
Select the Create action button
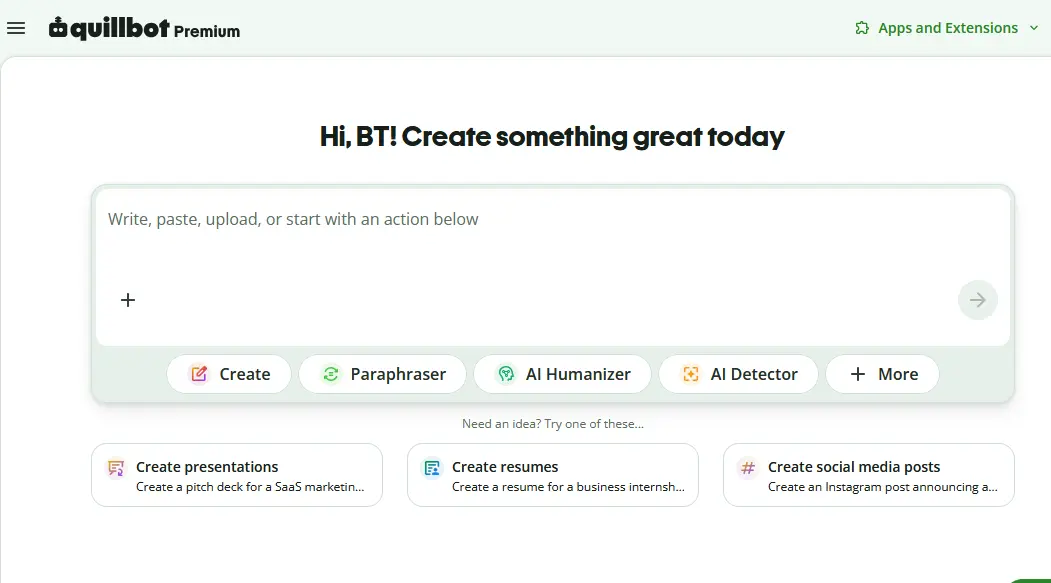pyautogui.click(x=229, y=374)
